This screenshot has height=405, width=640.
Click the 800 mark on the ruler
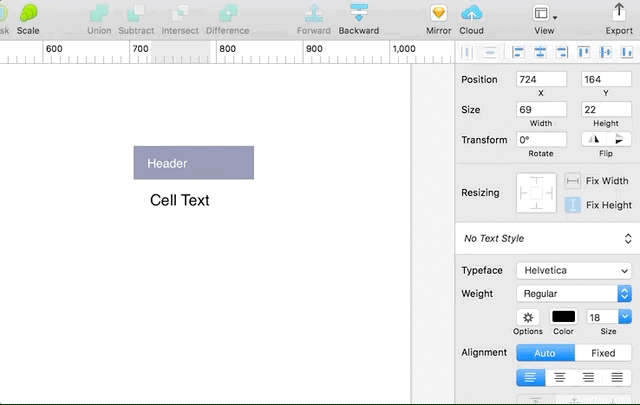(227, 49)
